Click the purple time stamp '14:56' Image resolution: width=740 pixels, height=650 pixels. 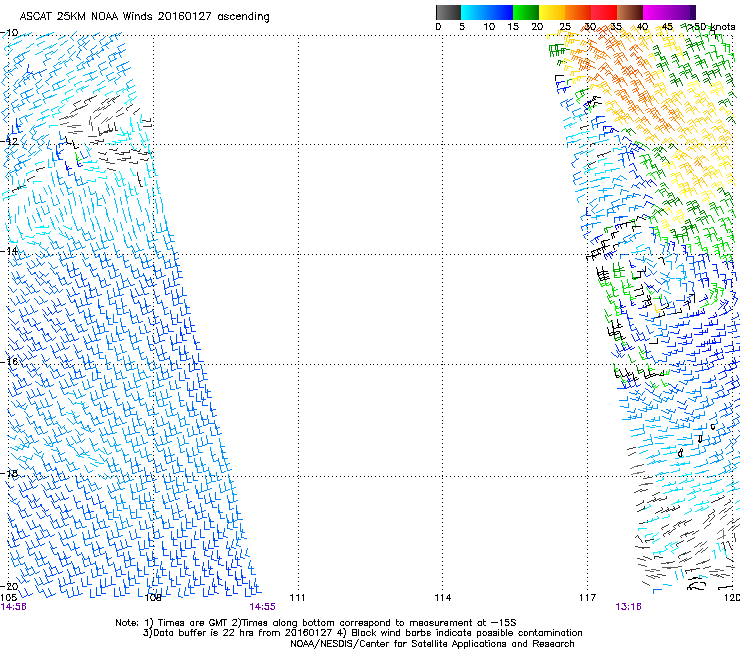coord(14,607)
